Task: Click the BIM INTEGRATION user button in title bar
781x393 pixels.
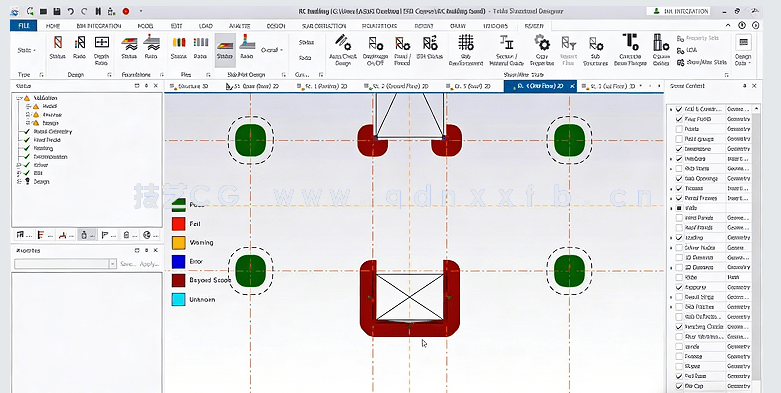Action: [678, 11]
